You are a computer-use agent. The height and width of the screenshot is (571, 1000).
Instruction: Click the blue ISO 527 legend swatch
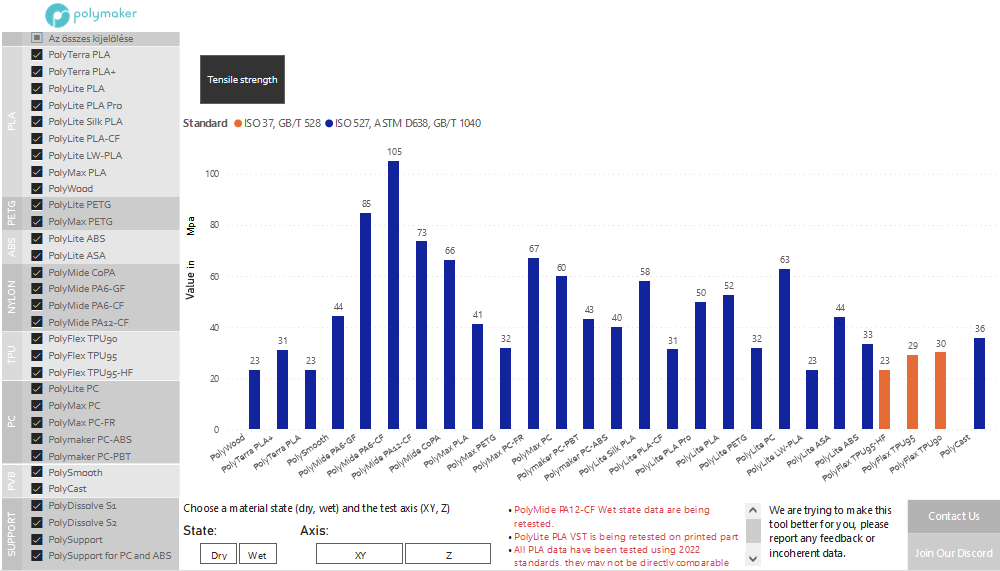[x=329, y=123]
